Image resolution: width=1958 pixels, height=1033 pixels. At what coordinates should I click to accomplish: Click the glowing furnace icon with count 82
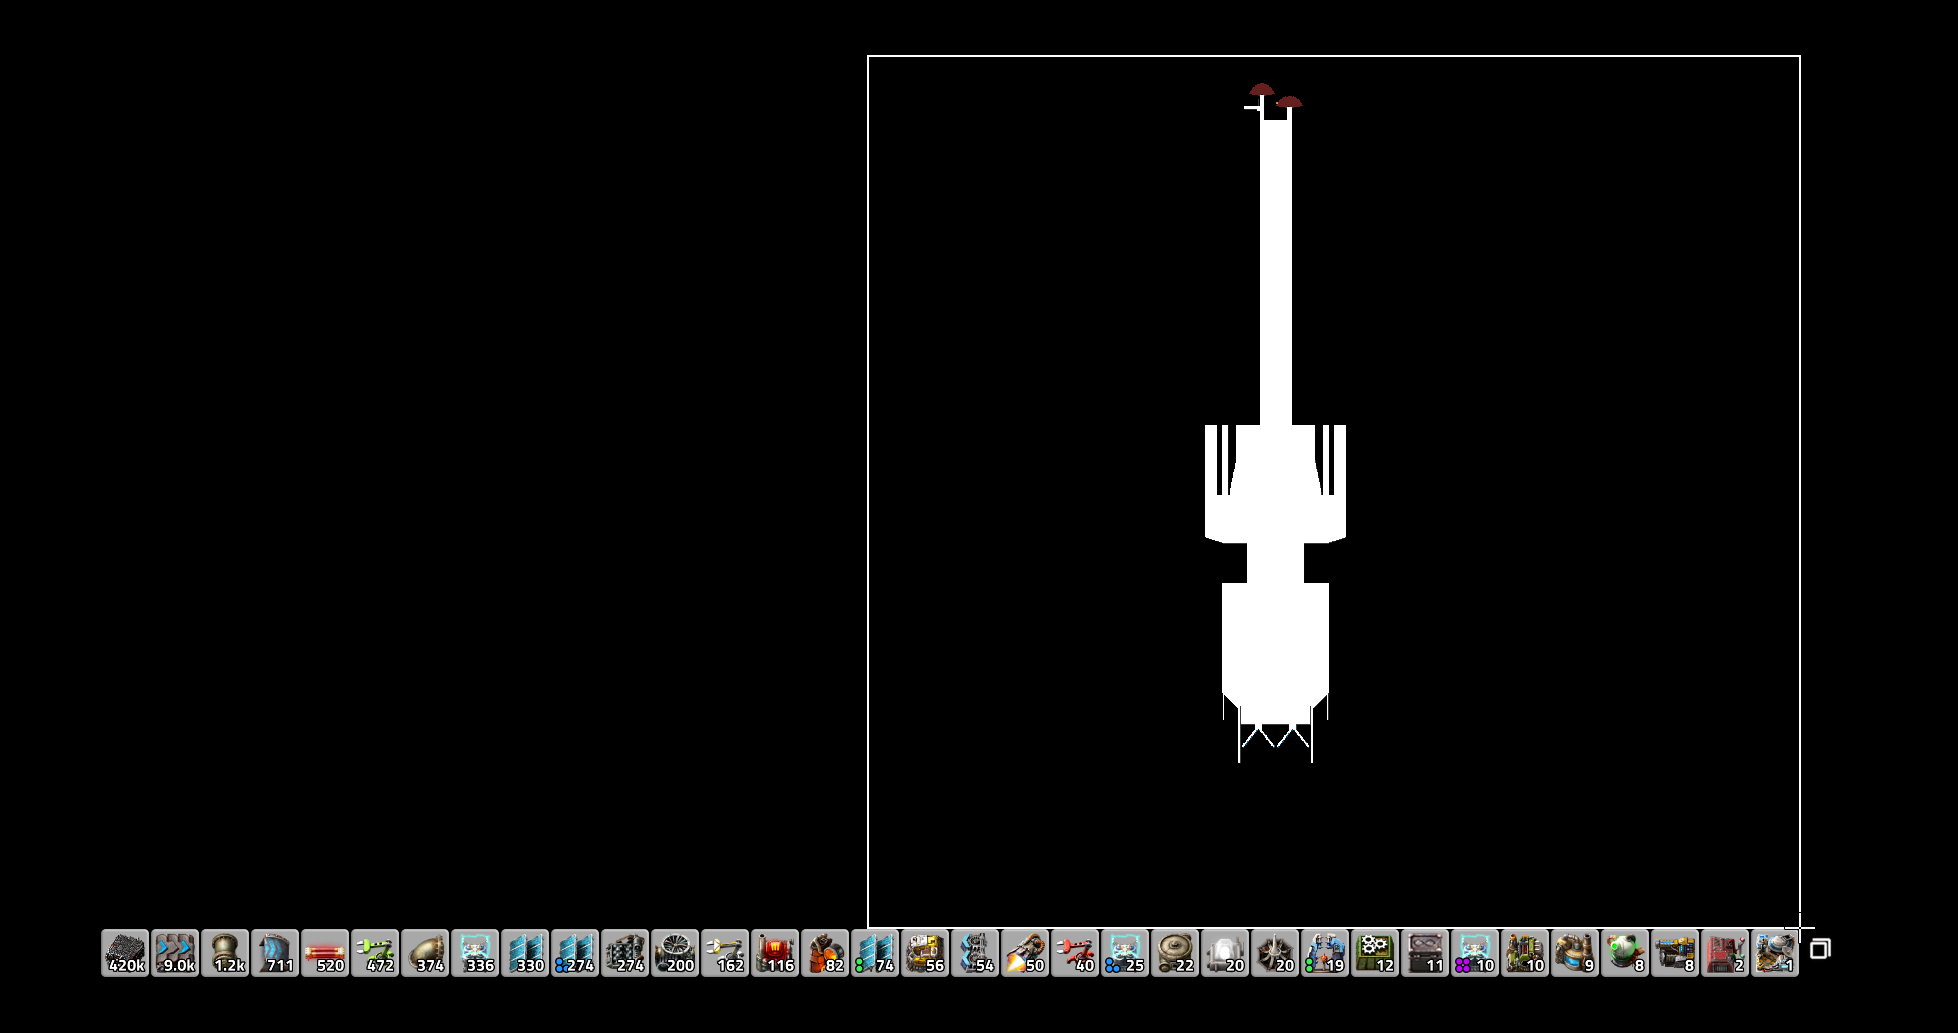point(825,953)
